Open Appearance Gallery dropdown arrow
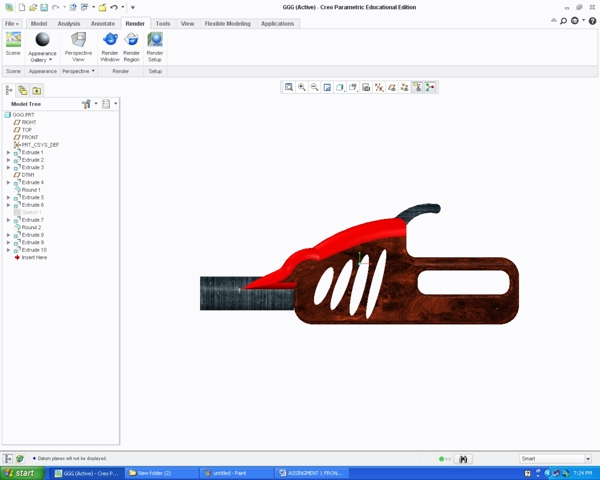Screen dimensions: 600x480 tap(51, 60)
